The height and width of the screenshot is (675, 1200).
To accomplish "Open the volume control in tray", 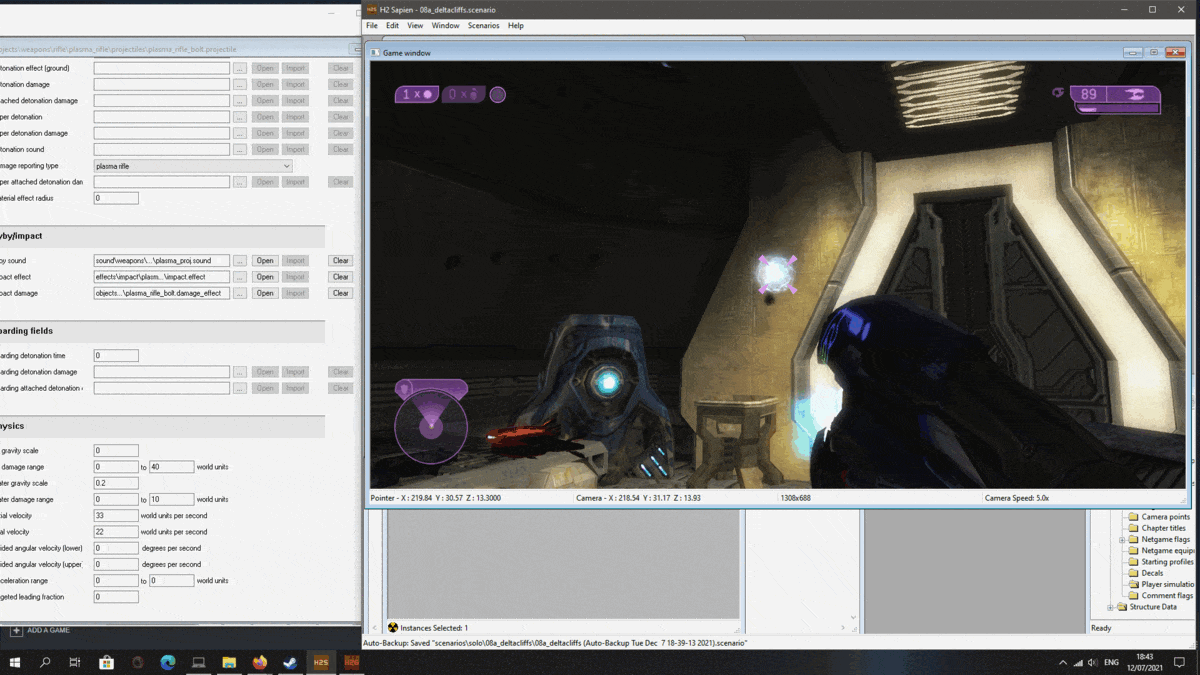I will click(1093, 663).
